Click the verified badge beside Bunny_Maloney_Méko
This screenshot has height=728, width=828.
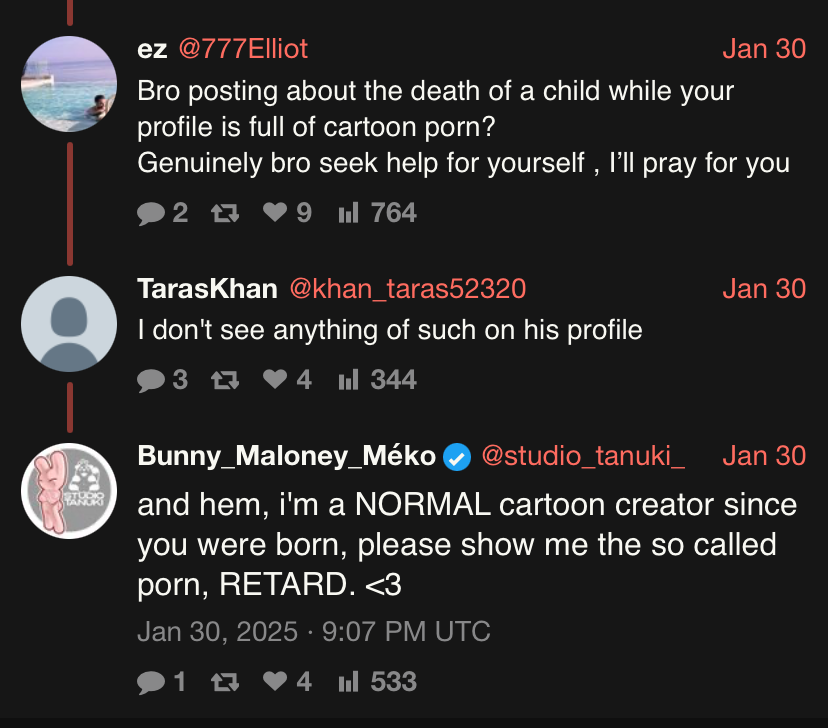(457, 457)
